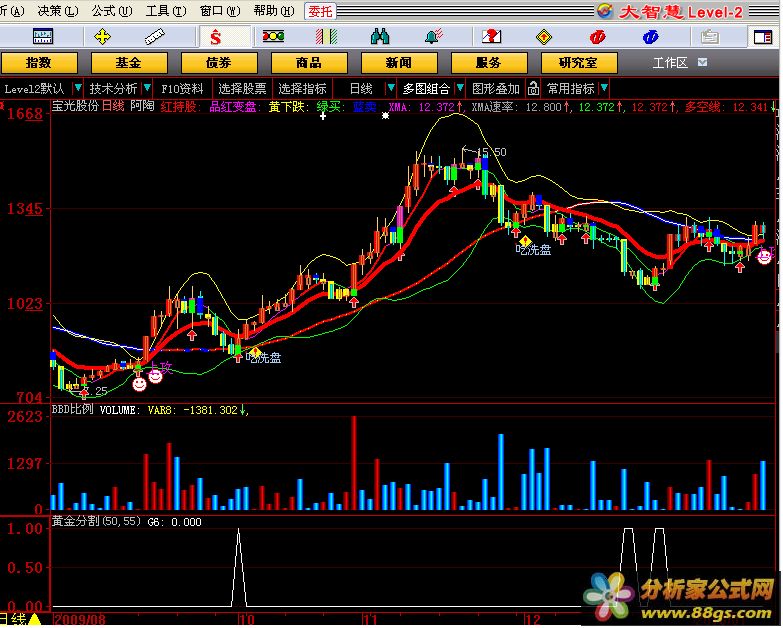Click the 宝光股份 stock name label
This screenshot has width=783, height=628.
coord(75,106)
